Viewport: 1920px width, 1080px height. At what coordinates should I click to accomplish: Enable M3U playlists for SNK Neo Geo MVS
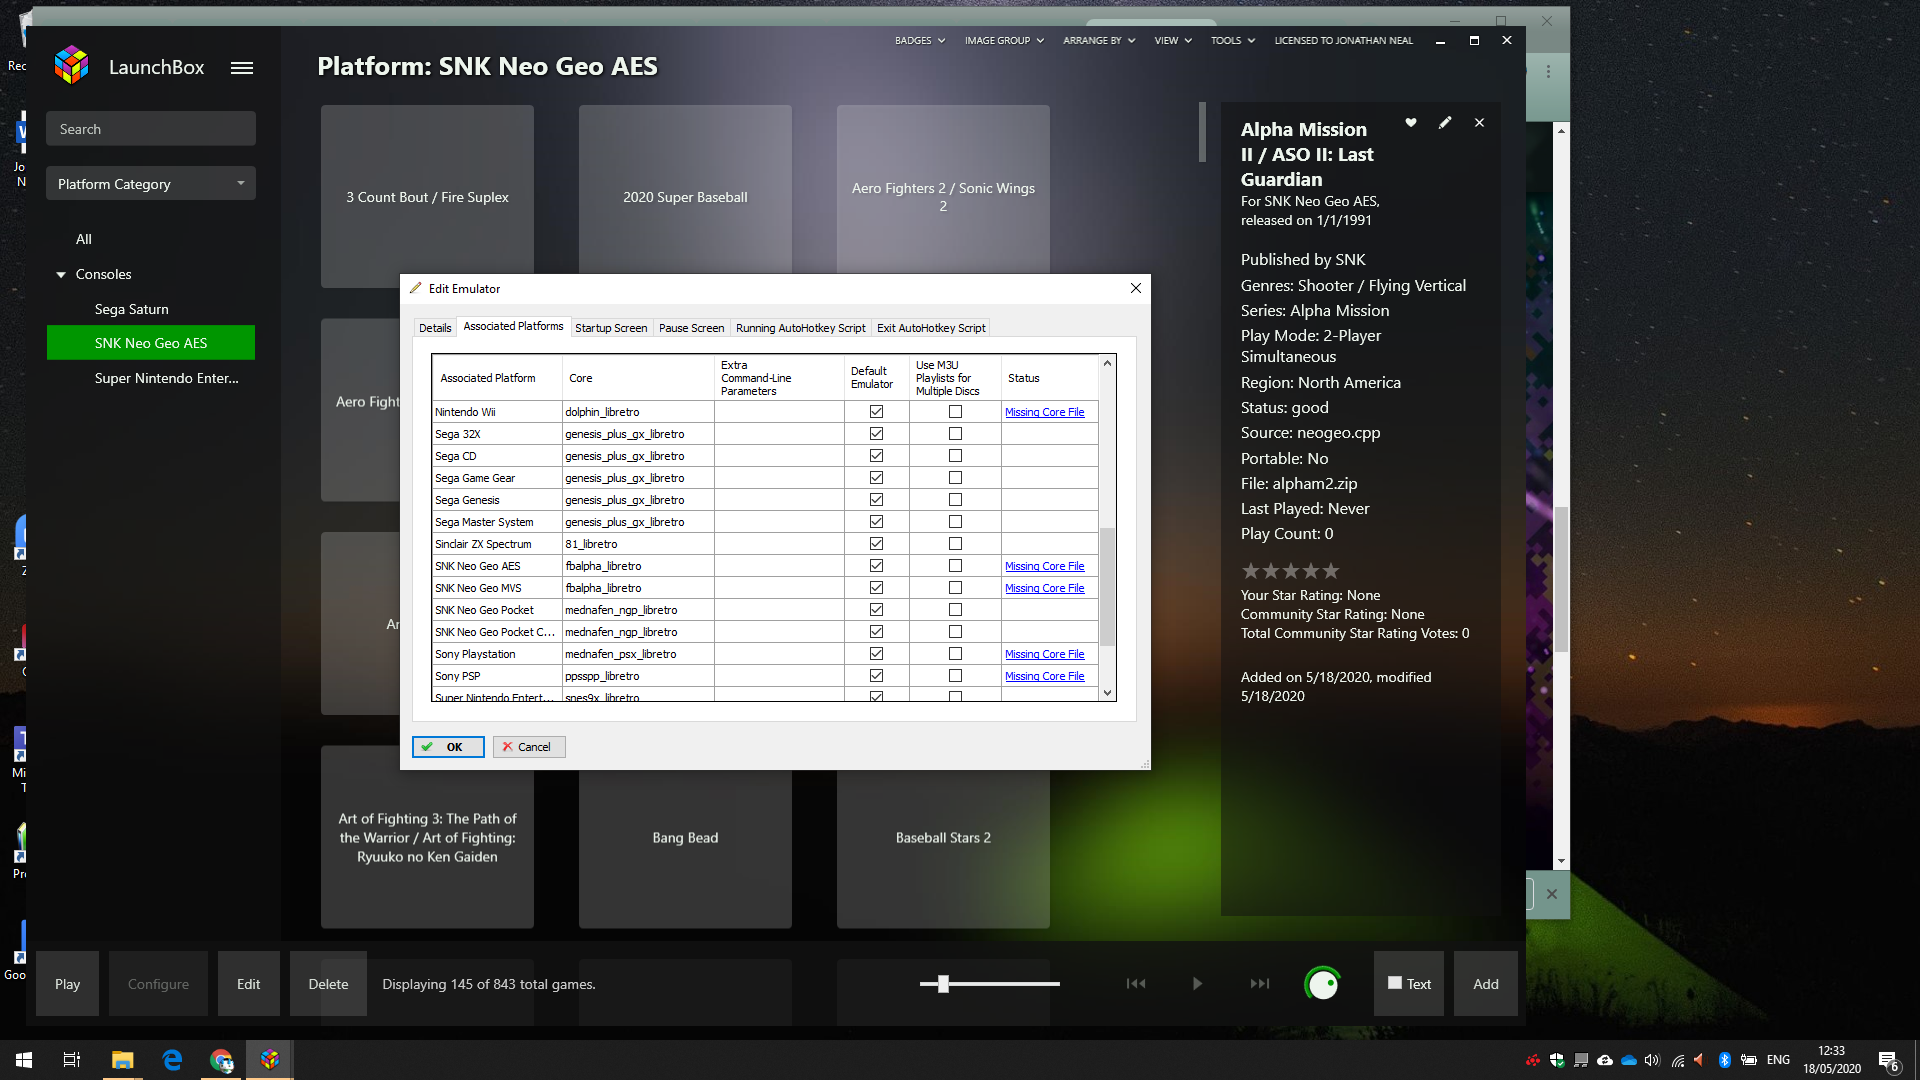(955, 588)
